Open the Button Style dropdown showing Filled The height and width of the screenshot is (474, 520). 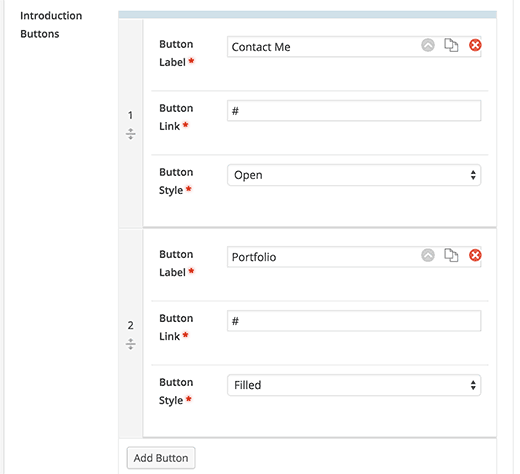click(x=354, y=385)
